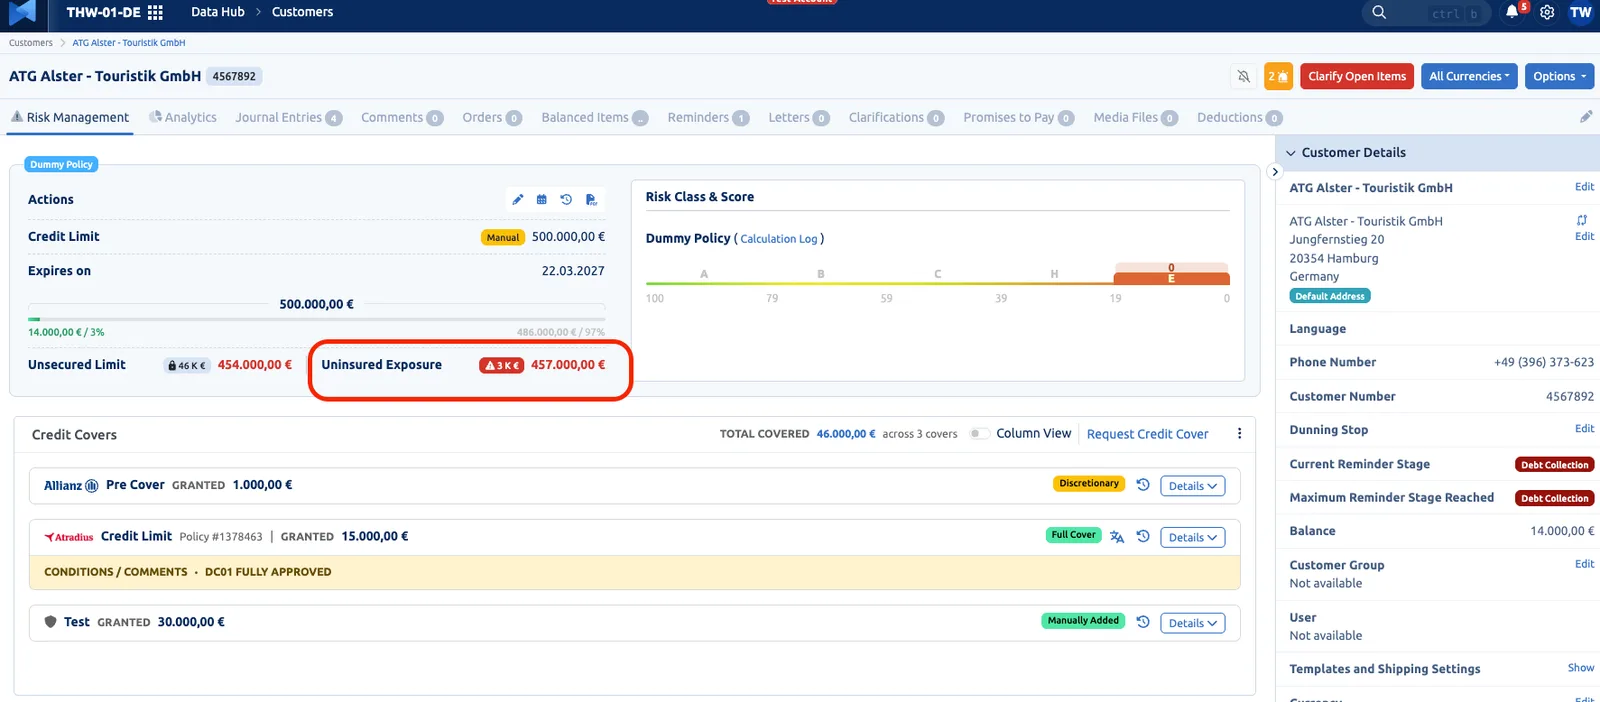Screen dimensions: 1600x702
Task: Click the orange E risk class segment
Action: click(x=1171, y=278)
